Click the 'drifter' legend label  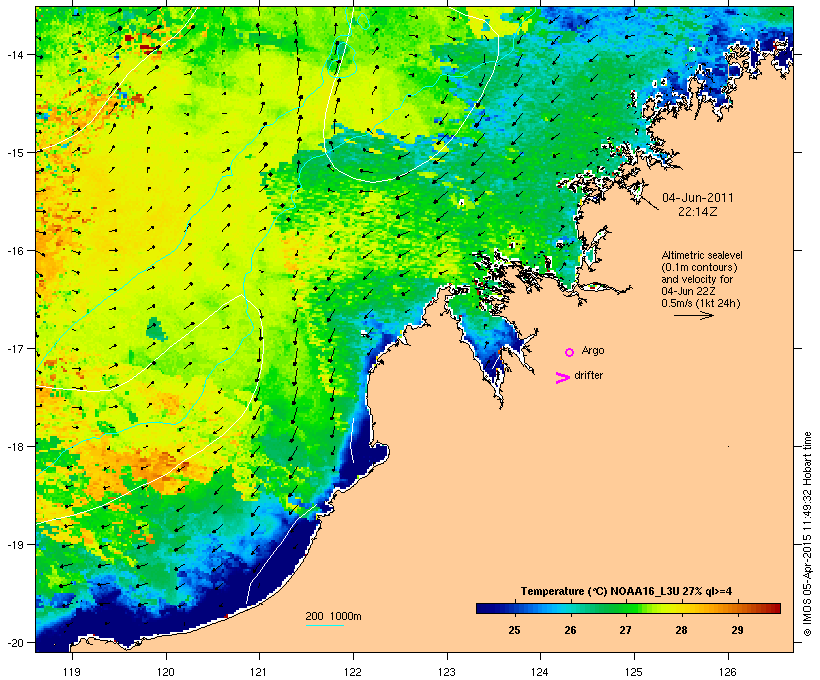pyautogui.click(x=588, y=375)
